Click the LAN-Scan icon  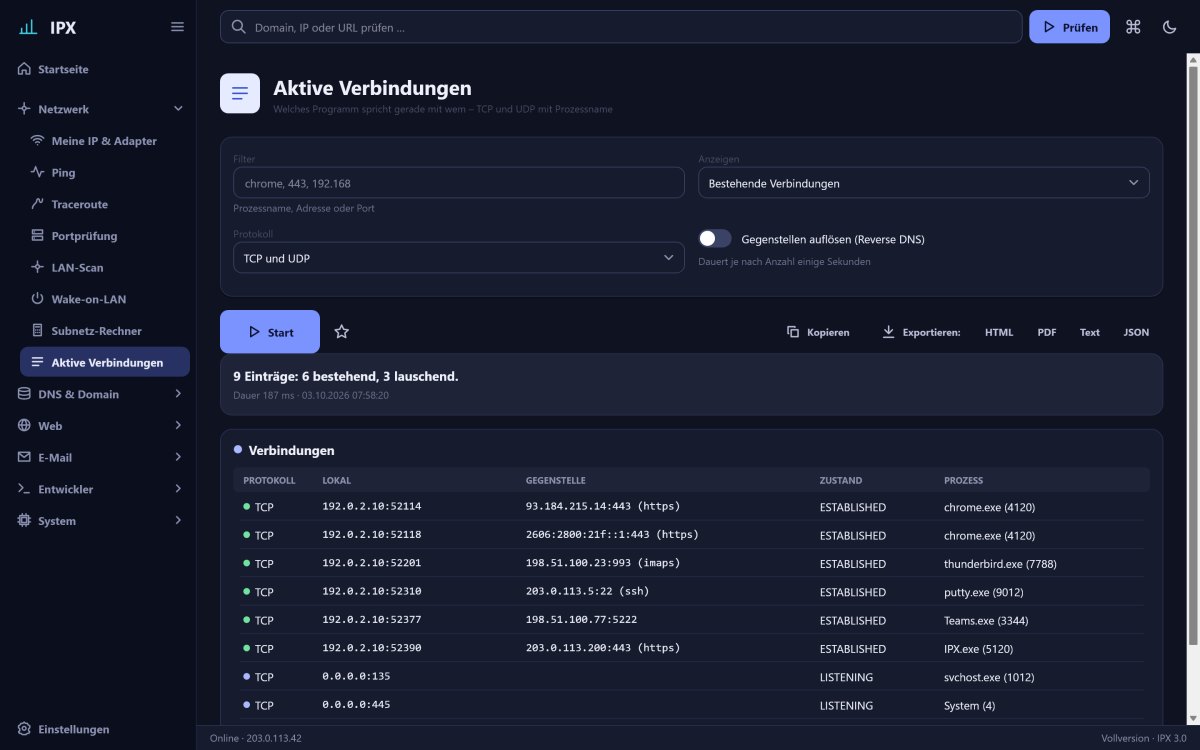pos(38,268)
